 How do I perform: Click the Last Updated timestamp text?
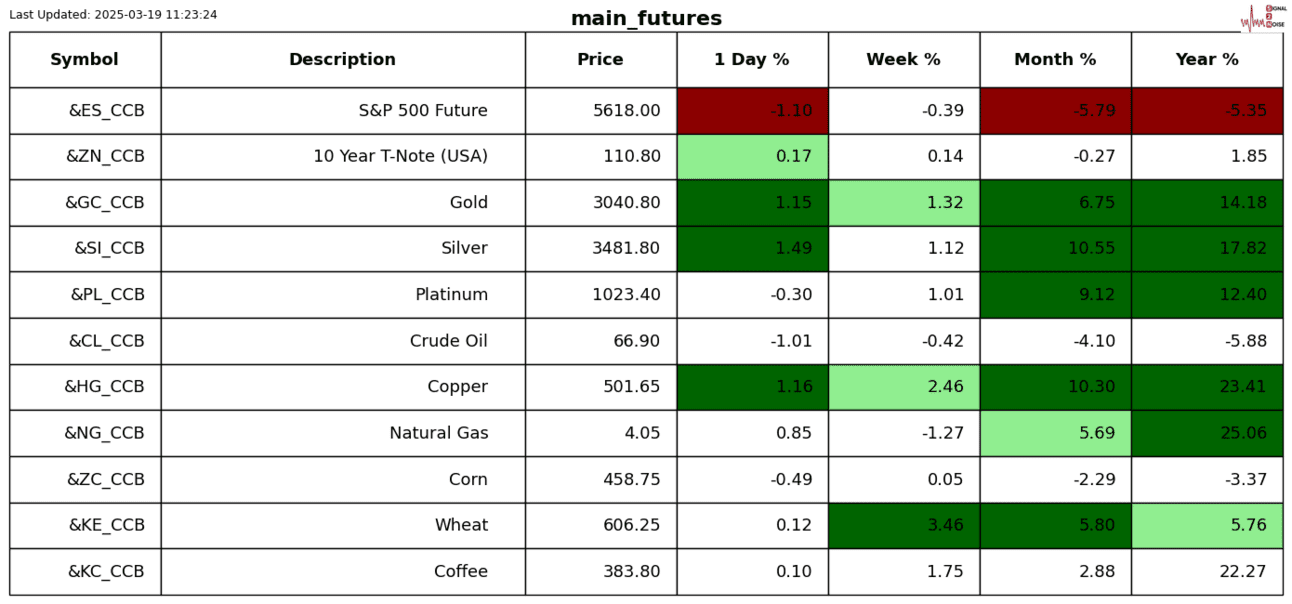(x=113, y=15)
